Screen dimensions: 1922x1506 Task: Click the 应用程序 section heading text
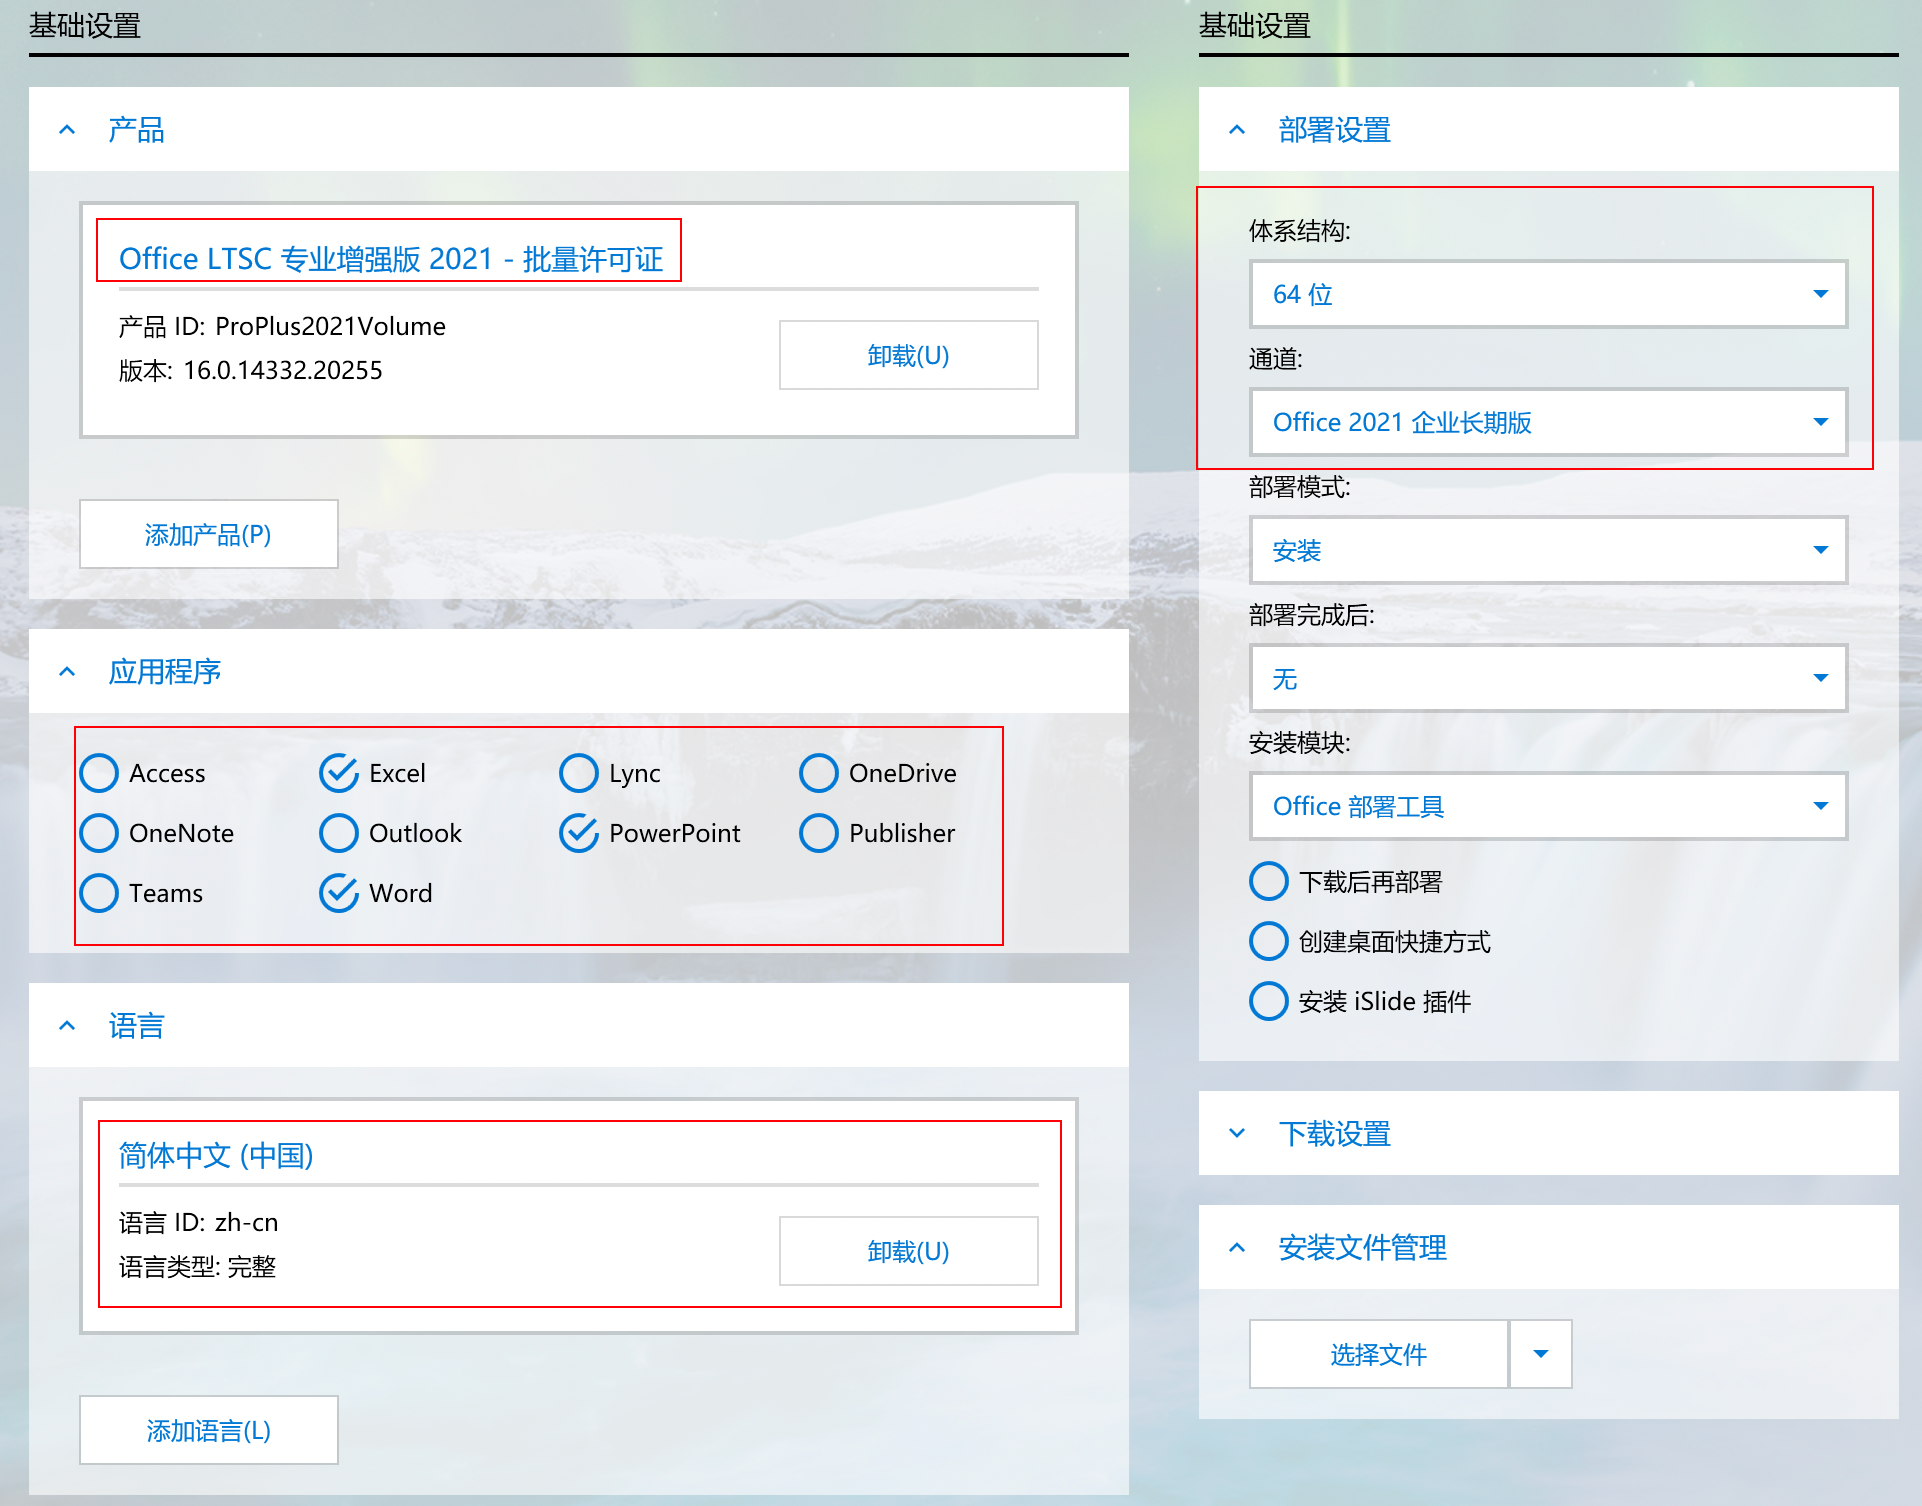point(165,672)
